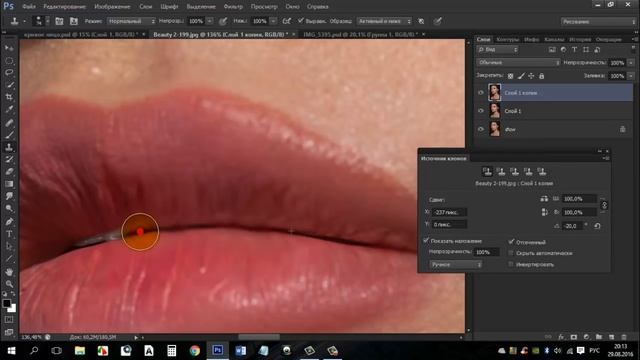The height and width of the screenshot is (360, 640).
Task: Switch to the 'Каналы' panel tab
Action: click(x=553, y=39)
